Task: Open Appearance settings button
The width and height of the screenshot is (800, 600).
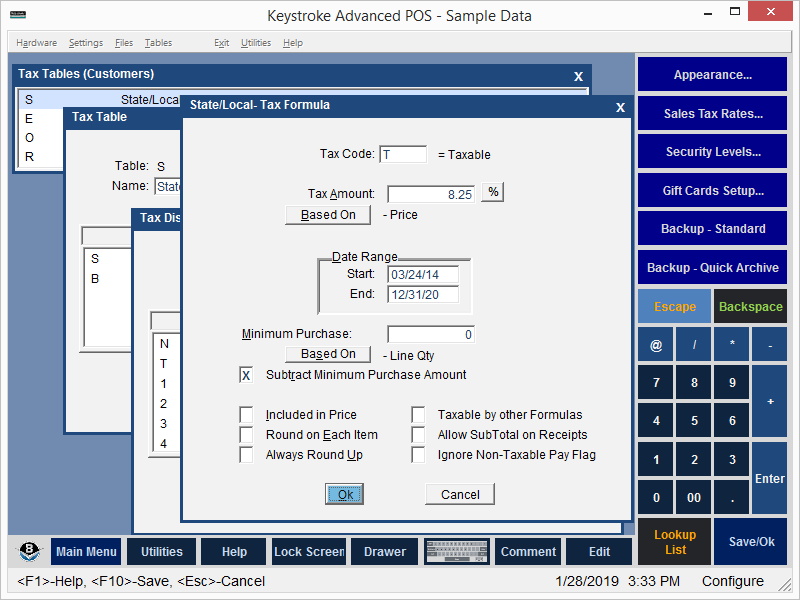Action: click(x=712, y=74)
